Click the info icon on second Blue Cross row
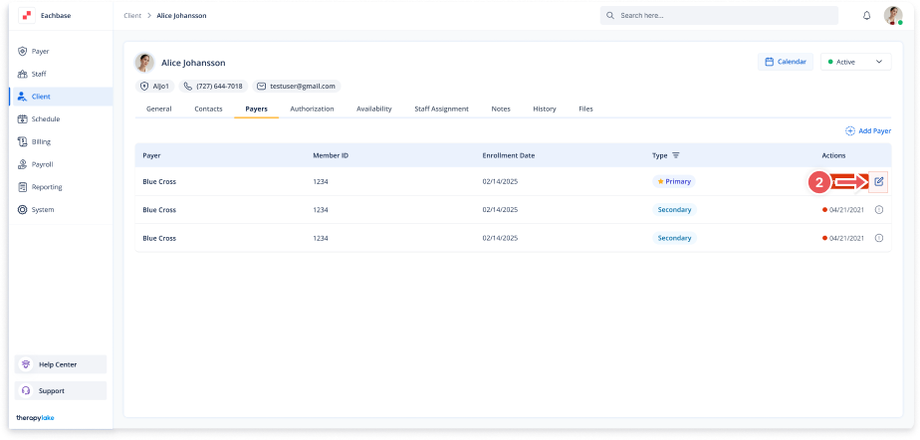This screenshot has height=440, width=920. pyautogui.click(x=879, y=210)
